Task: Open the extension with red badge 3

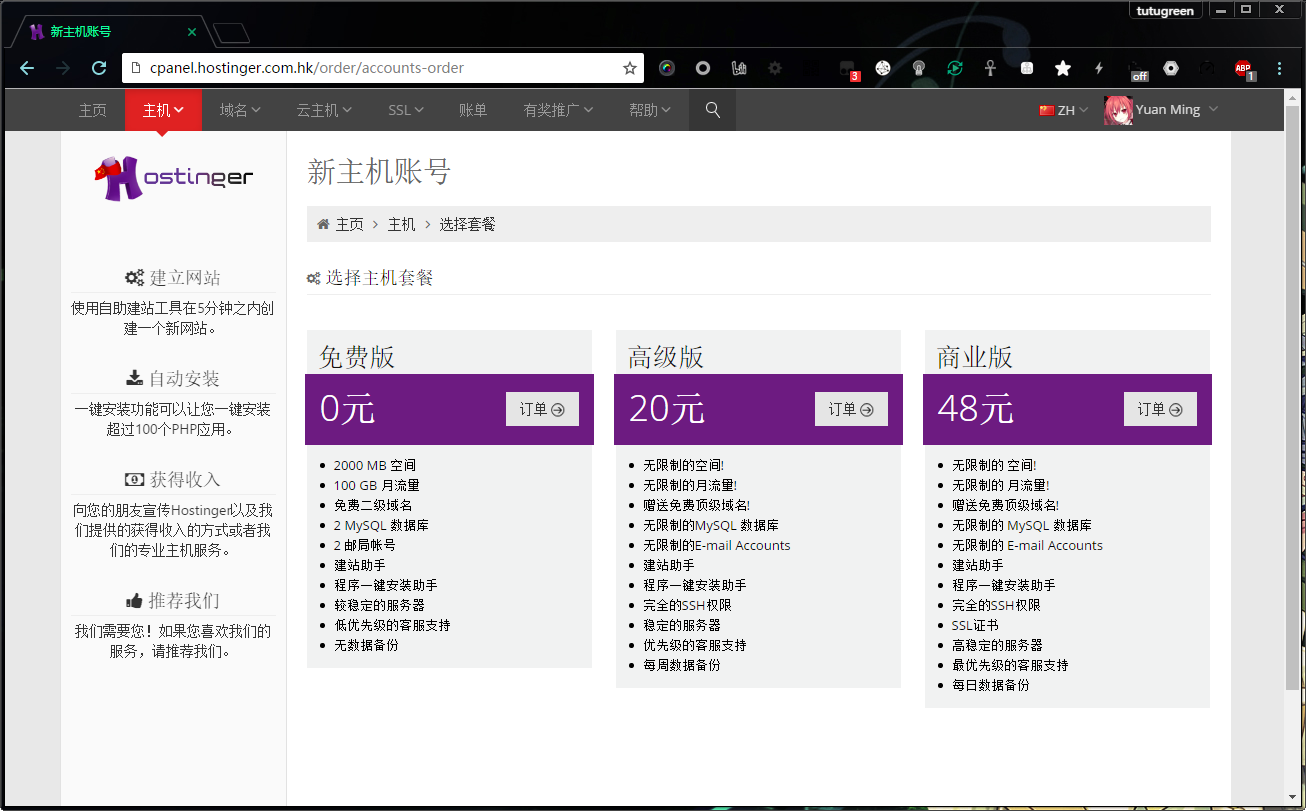Action: point(848,69)
